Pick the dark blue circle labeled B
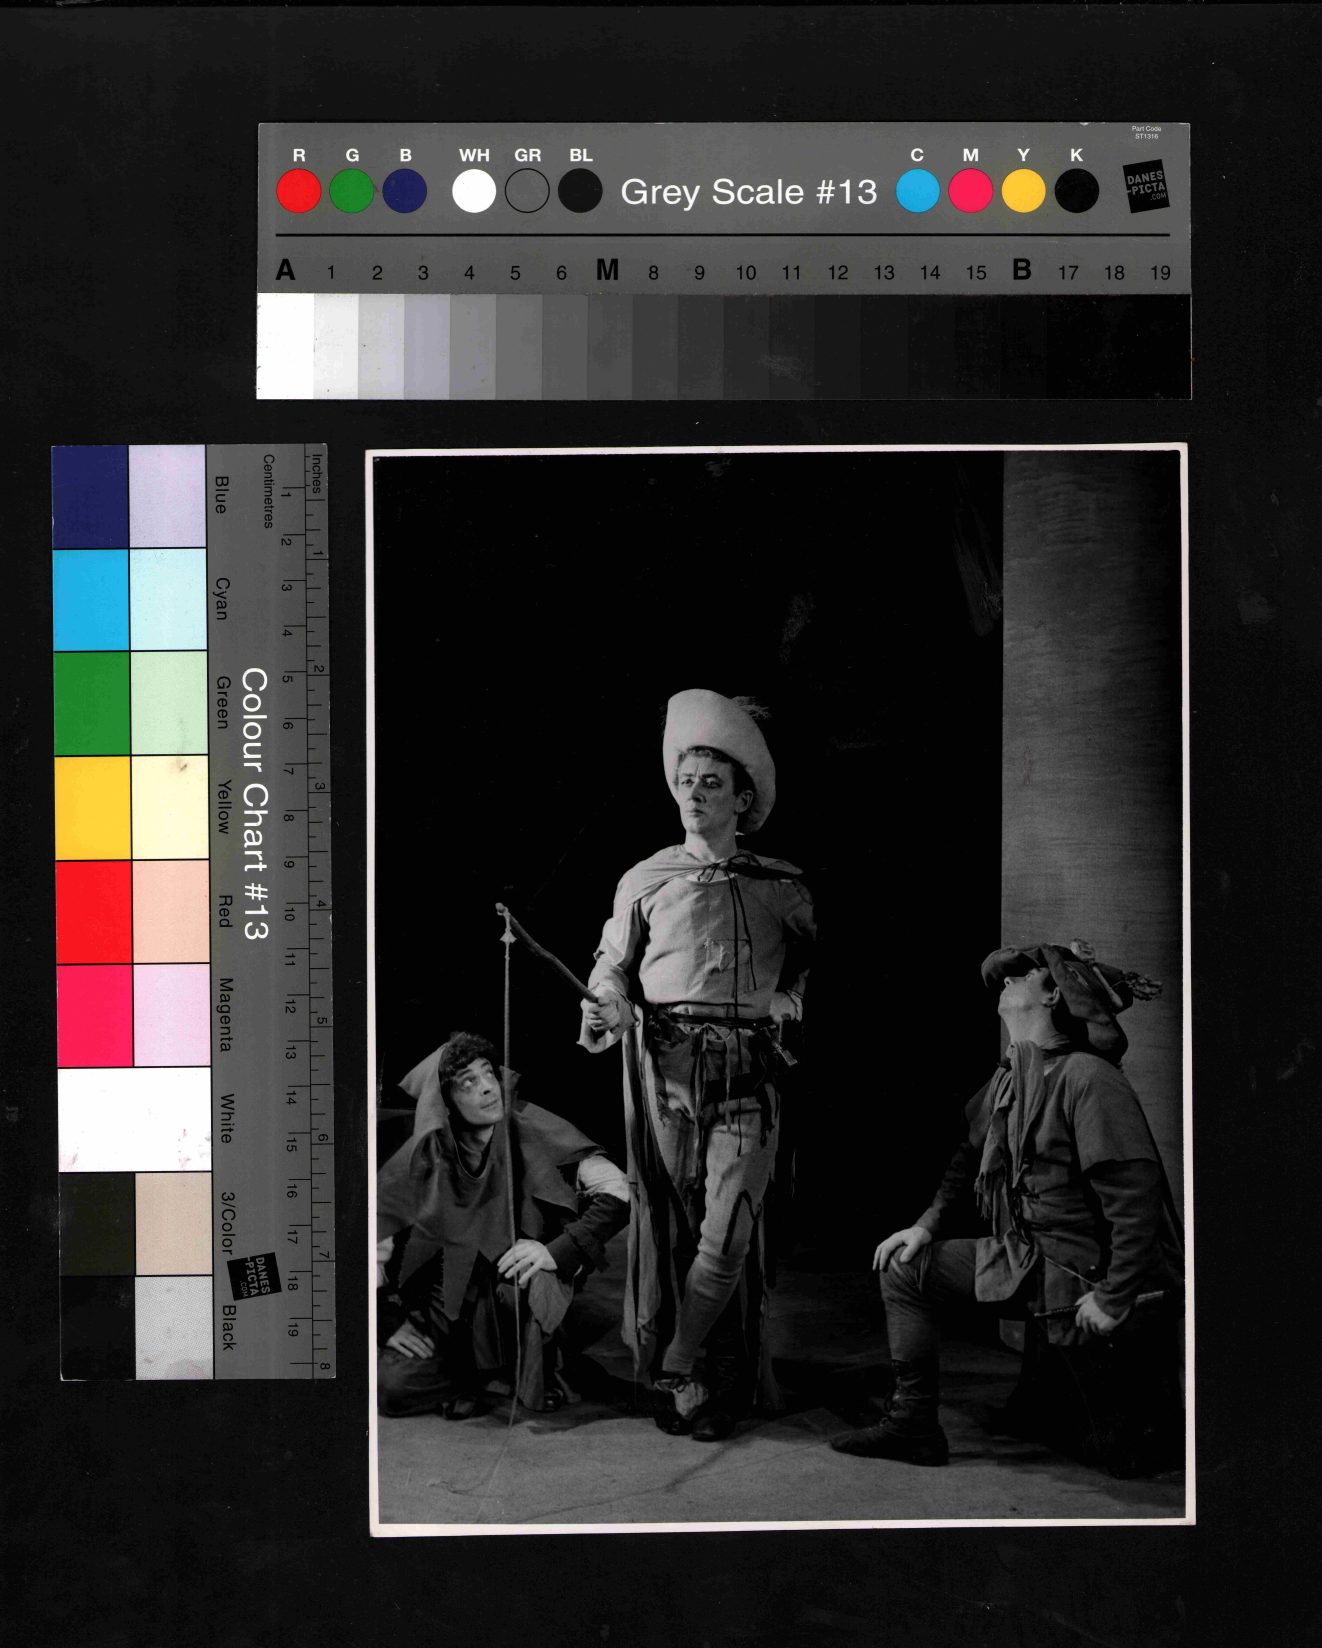 (x=404, y=191)
